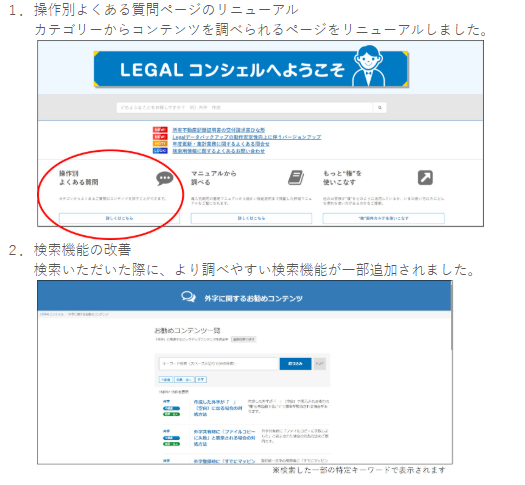This screenshot has width=525, height=485.
Task: Click the 操作別よくある質問 heading
Action: 79,178
